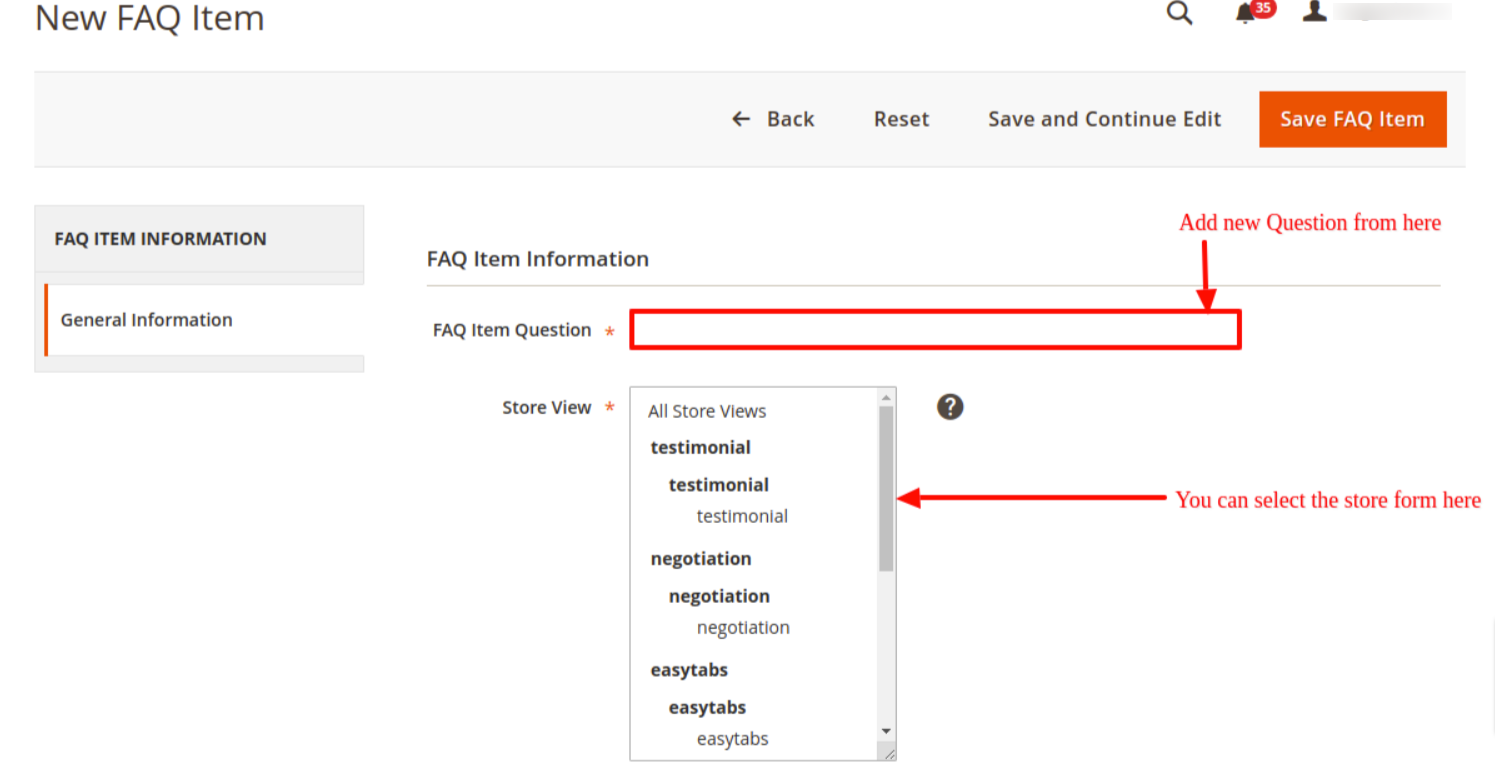The image size is (1495, 763).
Task: Save using the orange Save FAQ Item button
Action: pos(1351,119)
